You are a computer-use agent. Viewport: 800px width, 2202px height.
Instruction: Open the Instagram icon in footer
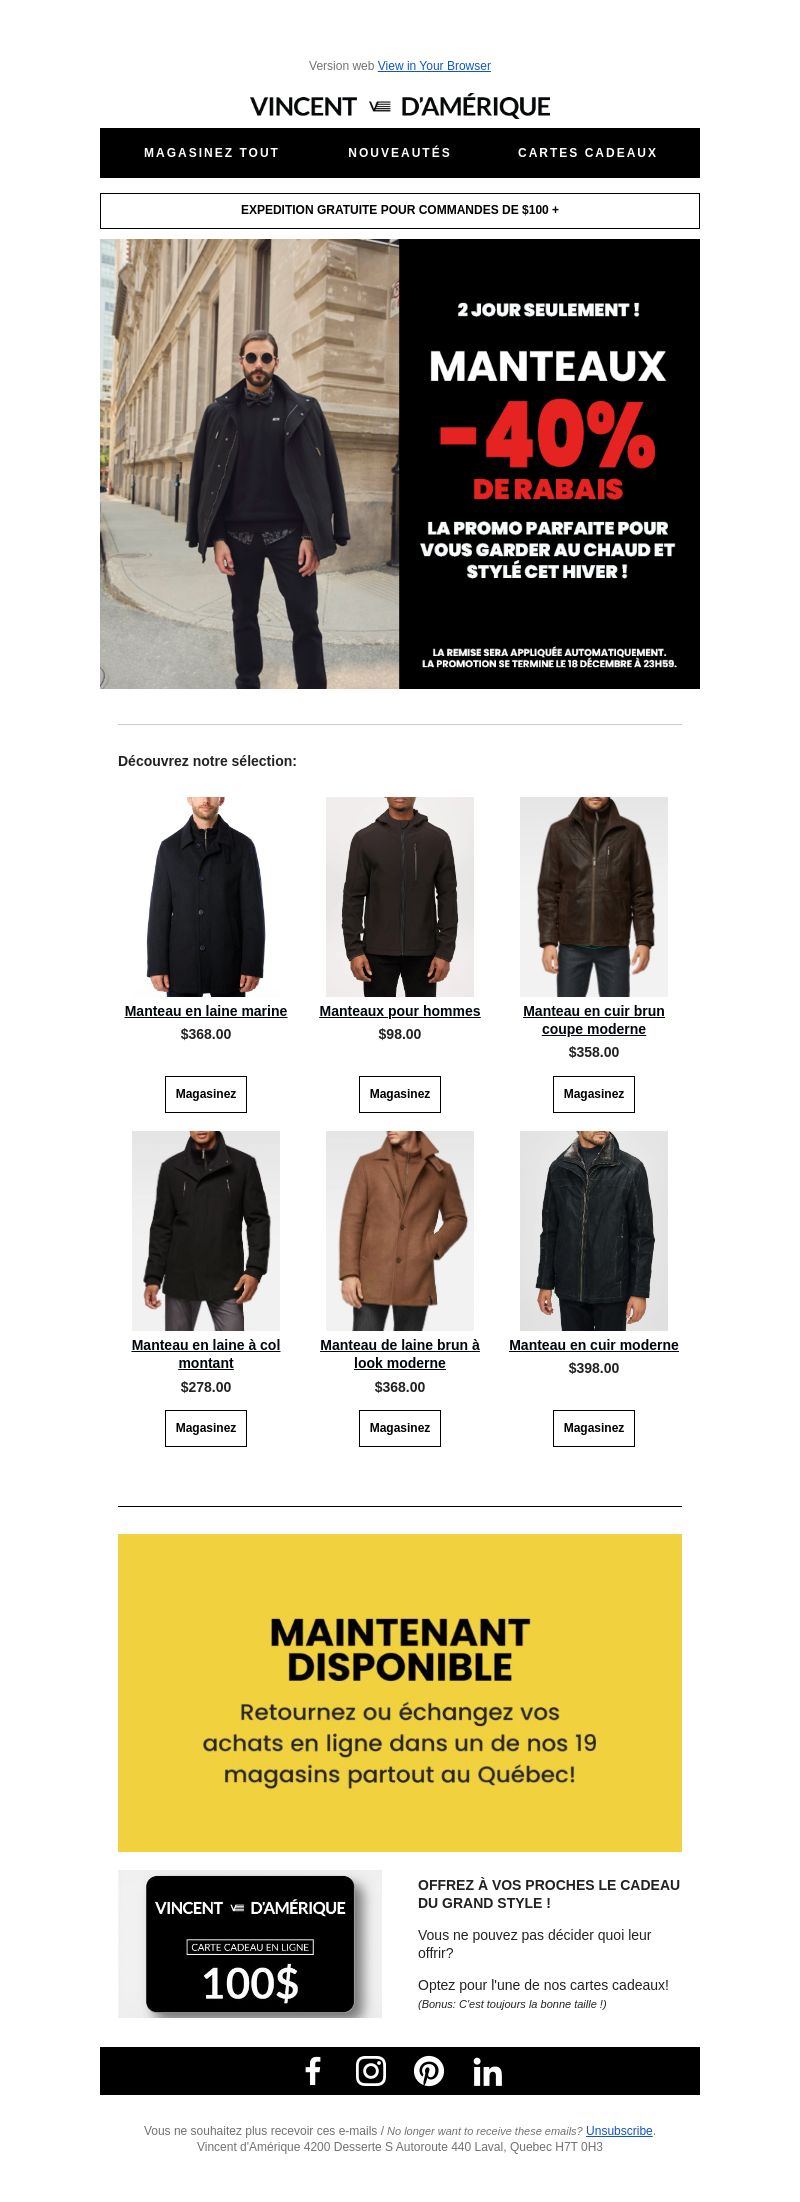371,2070
